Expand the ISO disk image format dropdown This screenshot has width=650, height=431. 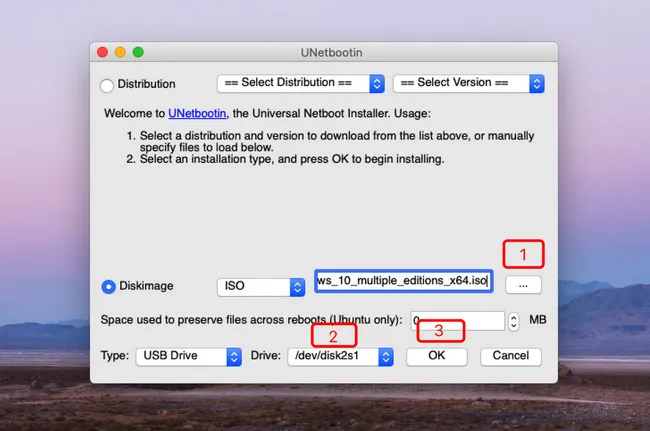[x=261, y=286]
